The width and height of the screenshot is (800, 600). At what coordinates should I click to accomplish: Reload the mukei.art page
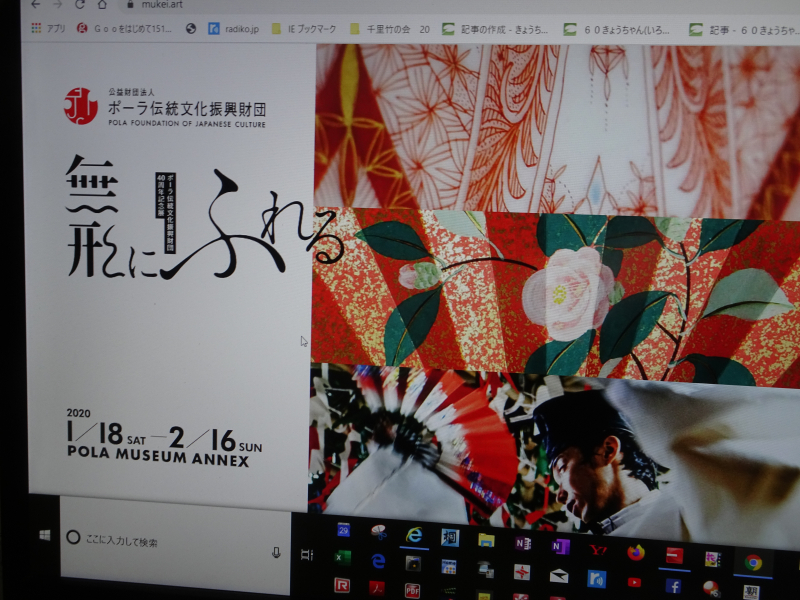pos(80,5)
